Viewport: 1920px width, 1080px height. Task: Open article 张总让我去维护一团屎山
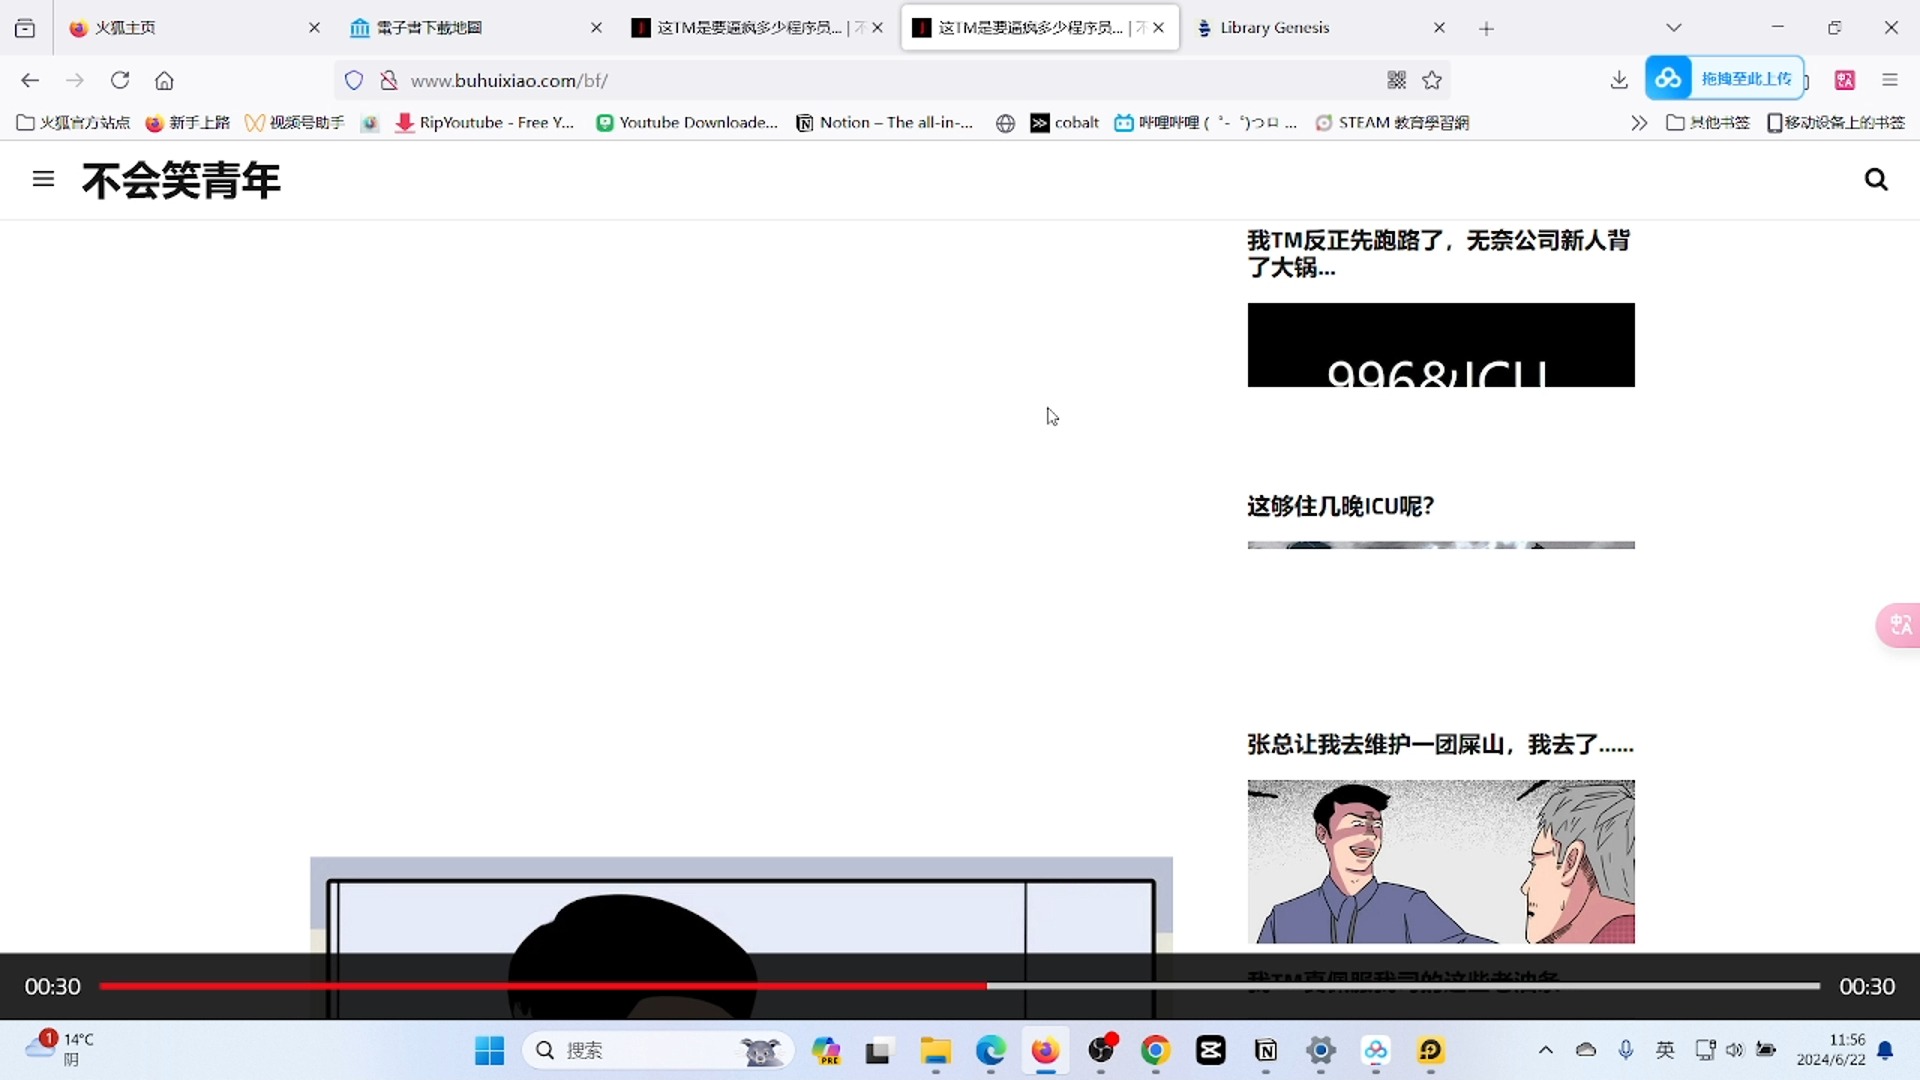[x=1440, y=745]
